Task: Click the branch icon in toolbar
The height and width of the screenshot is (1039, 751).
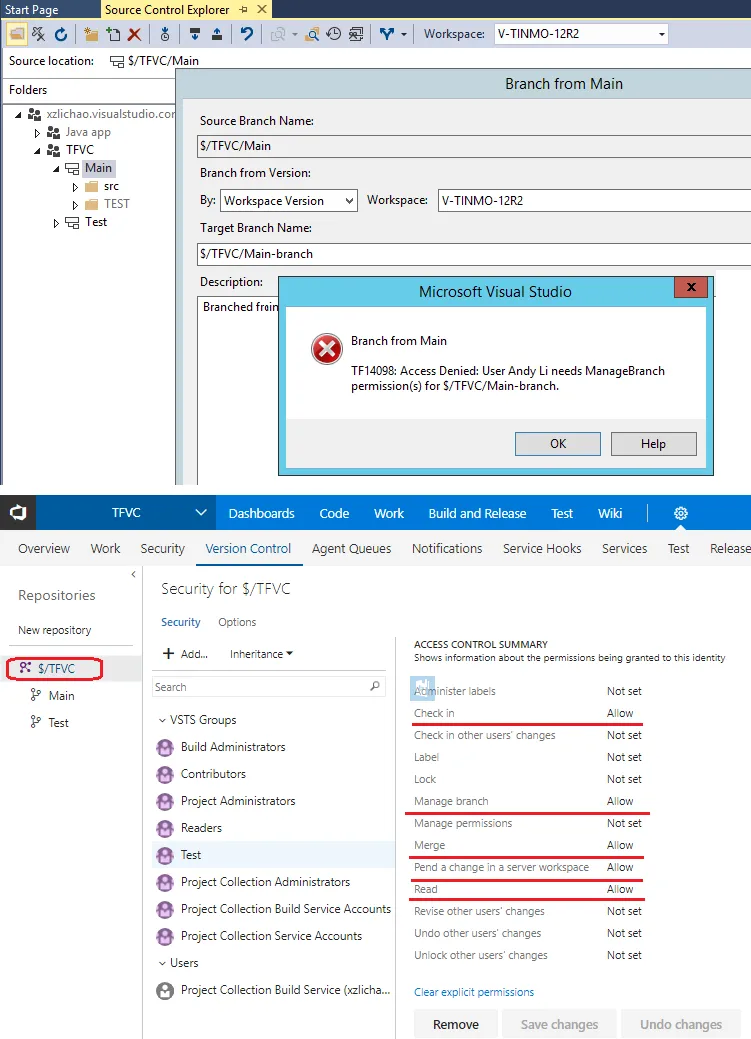Action: [387, 34]
